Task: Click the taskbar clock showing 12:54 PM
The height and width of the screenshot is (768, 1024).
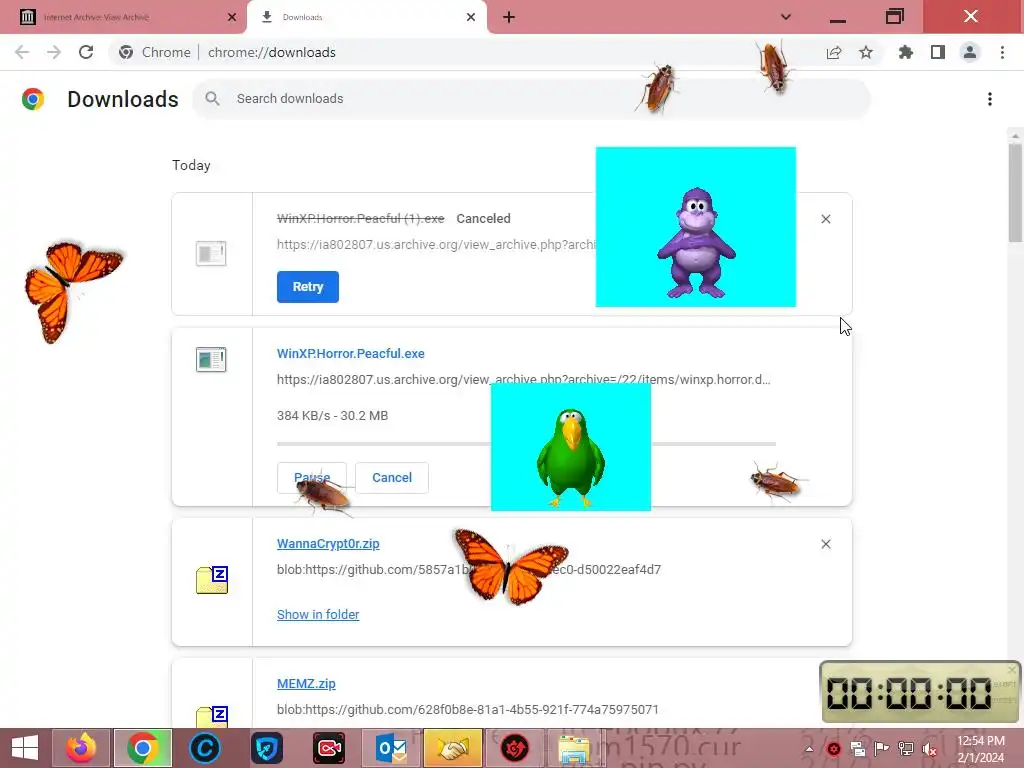Action: (981, 749)
